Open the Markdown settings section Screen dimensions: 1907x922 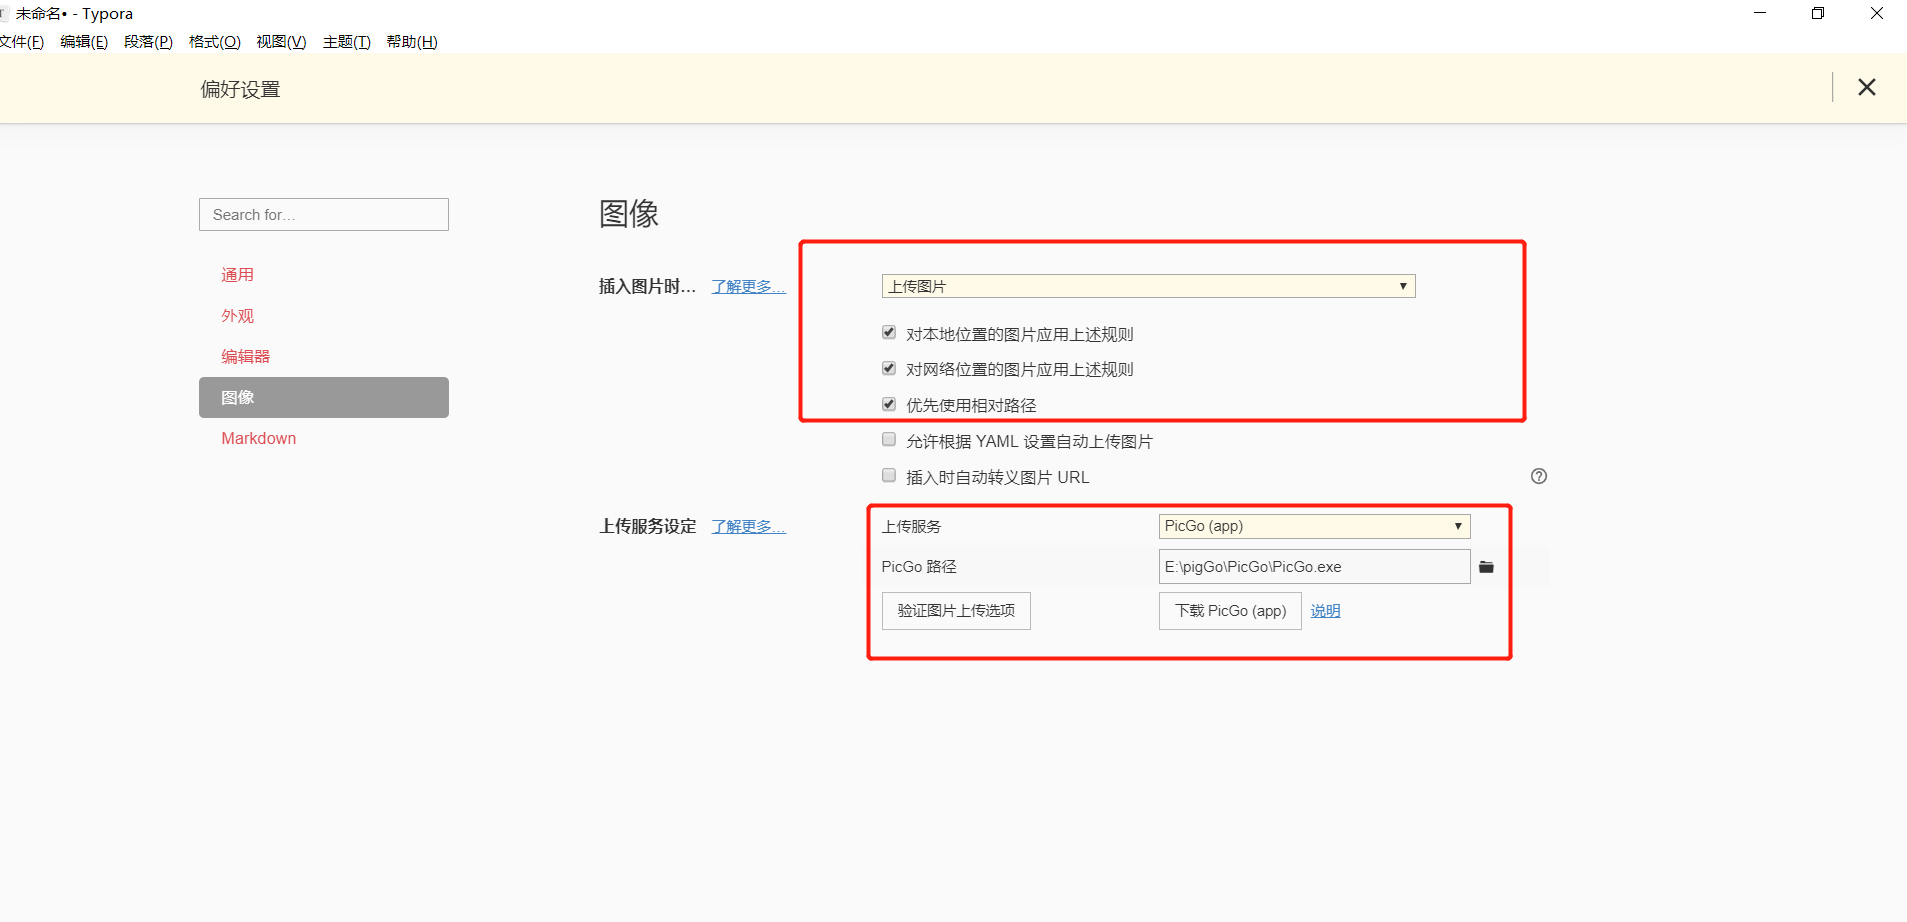click(258, 438)
